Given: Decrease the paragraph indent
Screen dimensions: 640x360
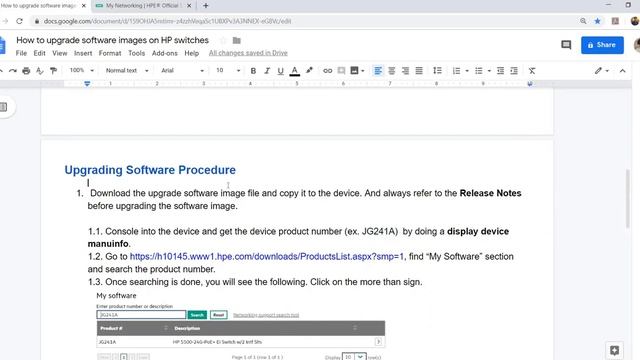Looking at the screenshot, I should (x=500, y=71).
